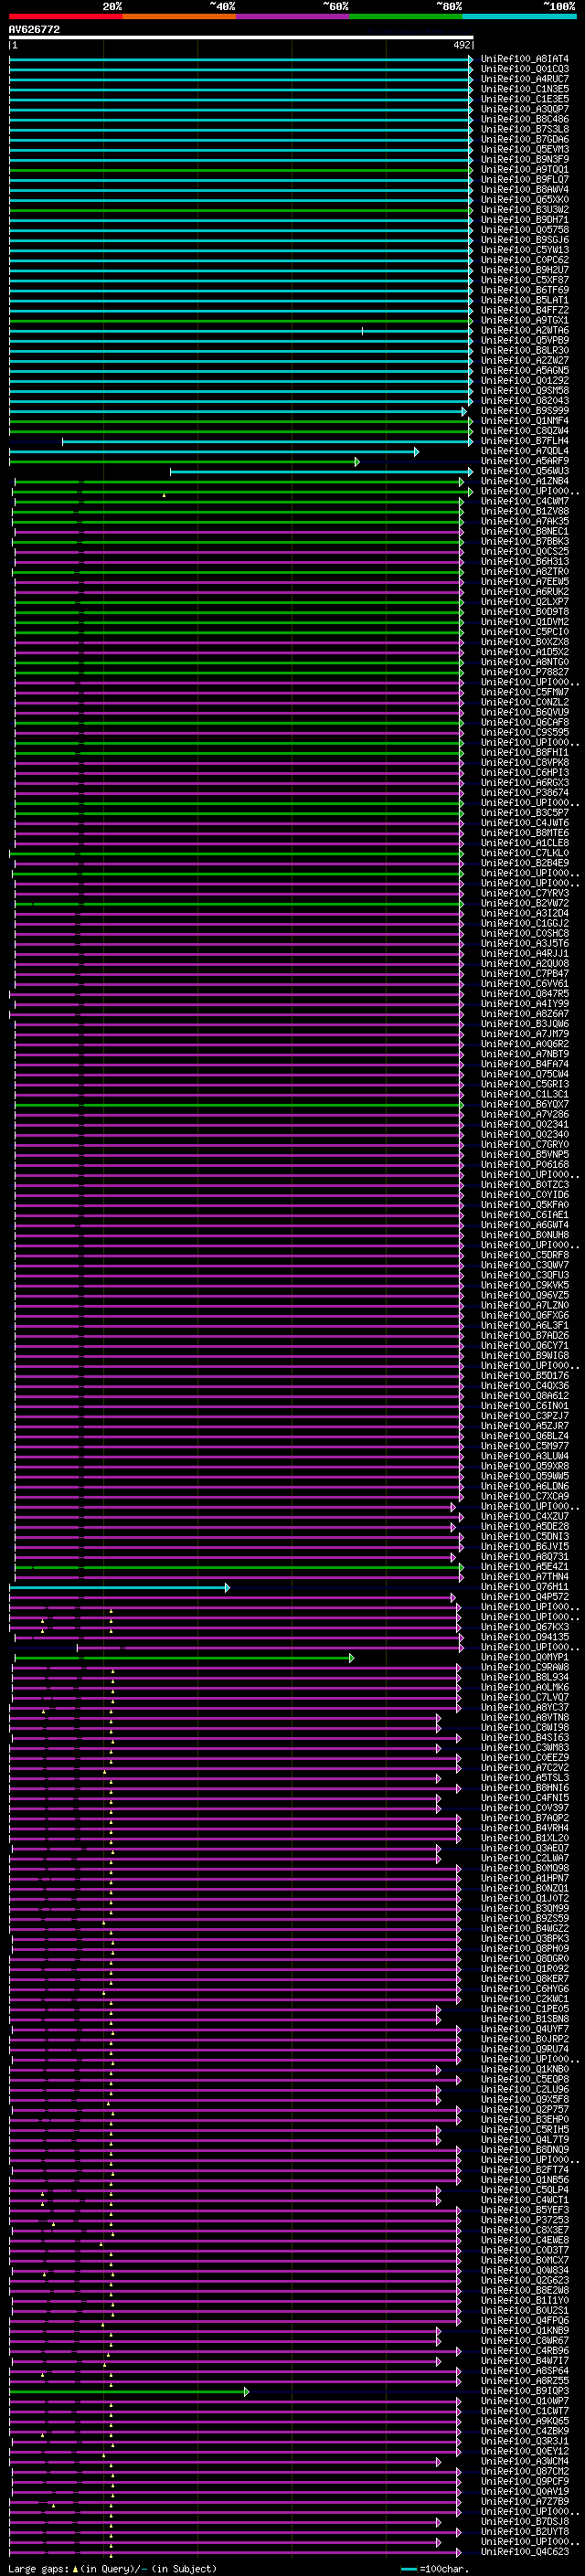The image size is (585, 2576).
Task: Select hit label UniRef100_A7QDL4
Action: (524, 451)
